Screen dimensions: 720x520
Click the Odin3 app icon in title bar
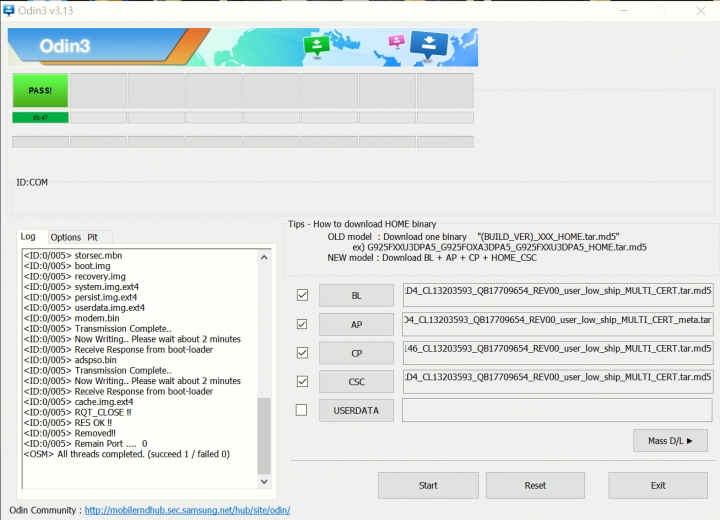[8, 10]
